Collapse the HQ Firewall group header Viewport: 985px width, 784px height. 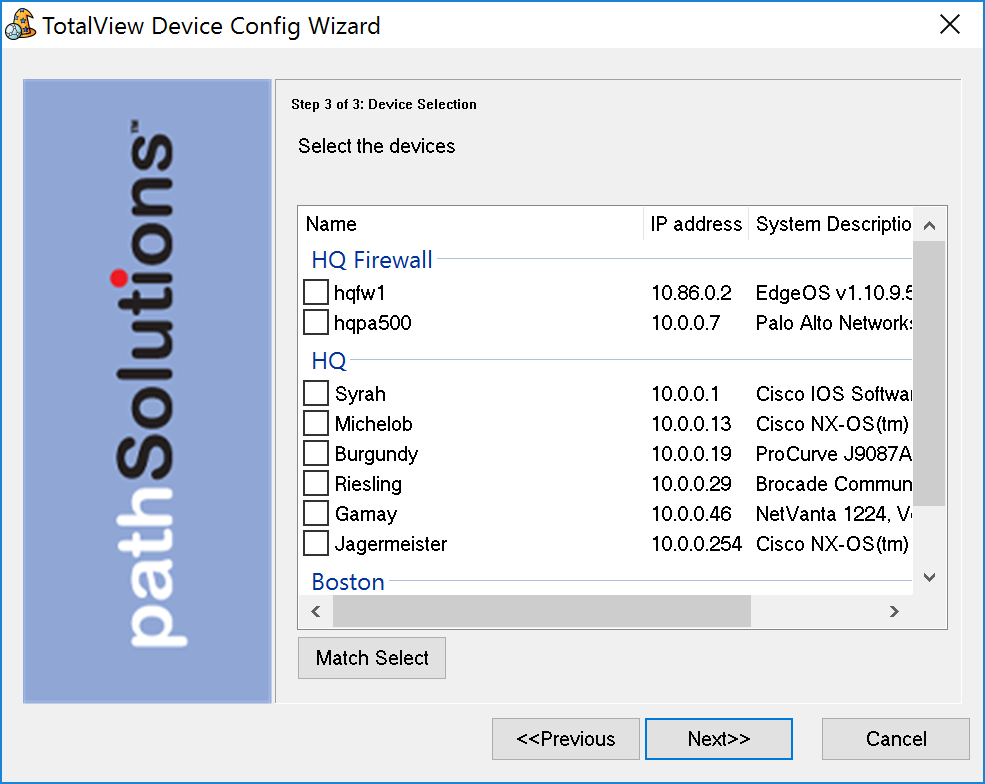coord(372,261)
